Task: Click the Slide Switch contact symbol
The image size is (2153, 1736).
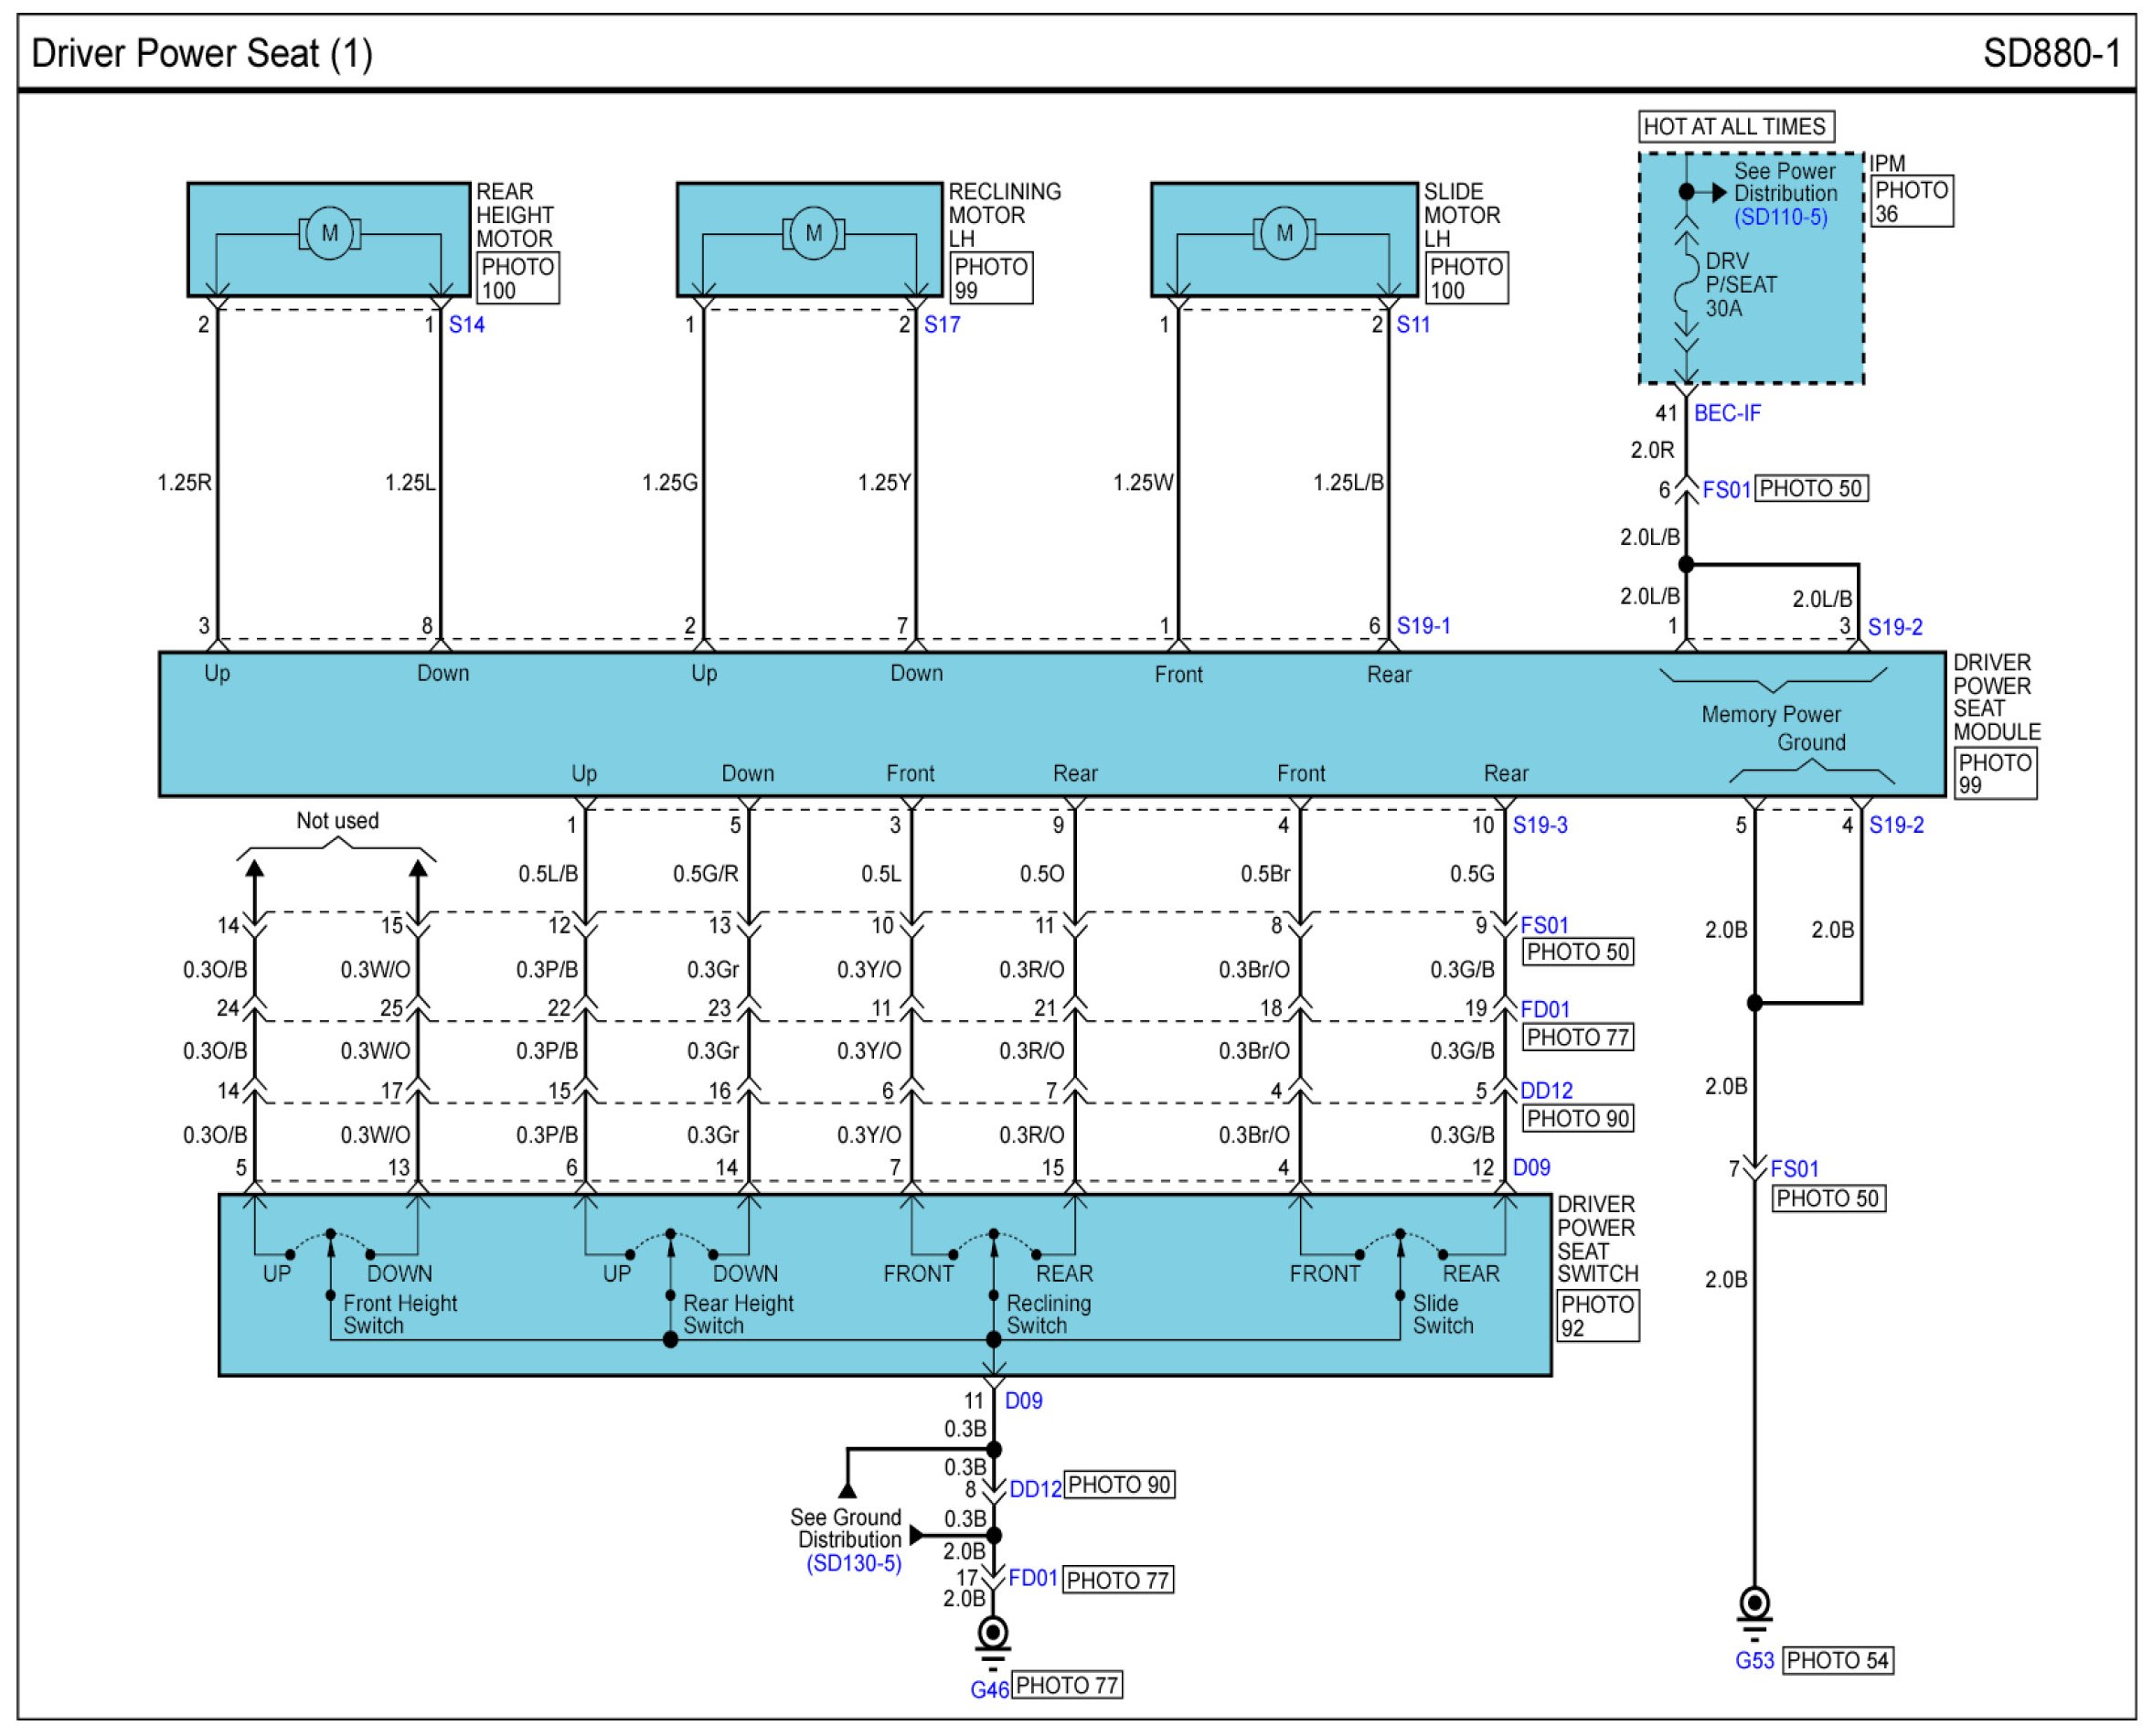Action: click(1400, 1246)
